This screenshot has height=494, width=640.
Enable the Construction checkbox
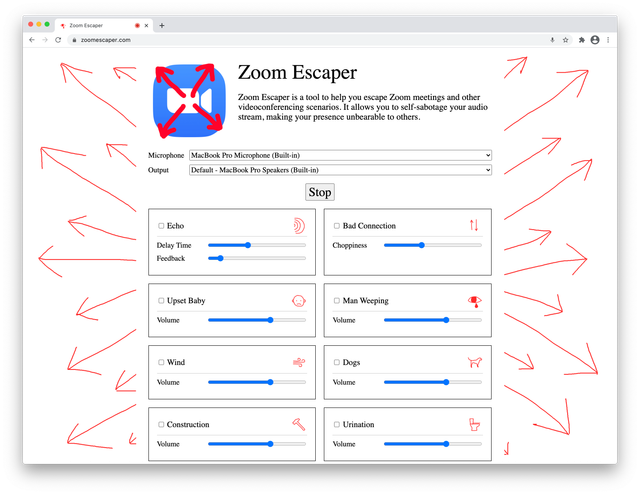pyautogui.click(x=161, y=424)
